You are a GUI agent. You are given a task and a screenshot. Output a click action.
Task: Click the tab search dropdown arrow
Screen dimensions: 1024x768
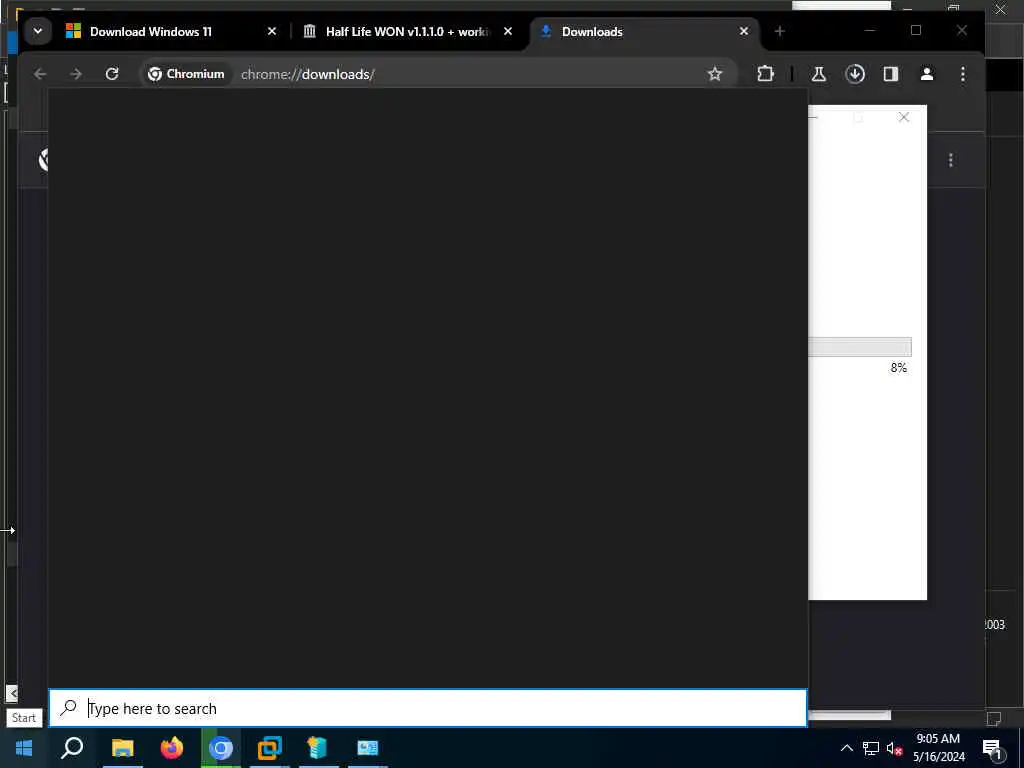38,31
